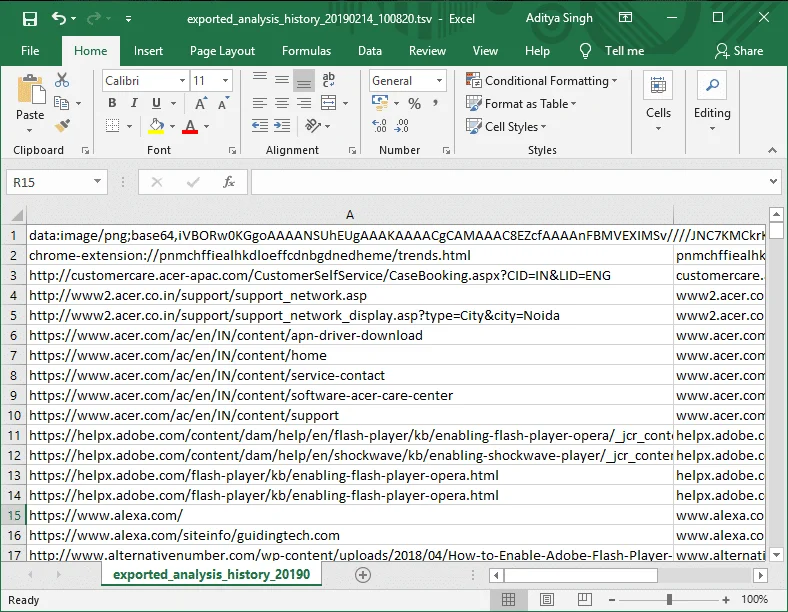The height and width of the screenshot is (612, 788).
Task: Add a new sheet
Action: pos(363,575)
